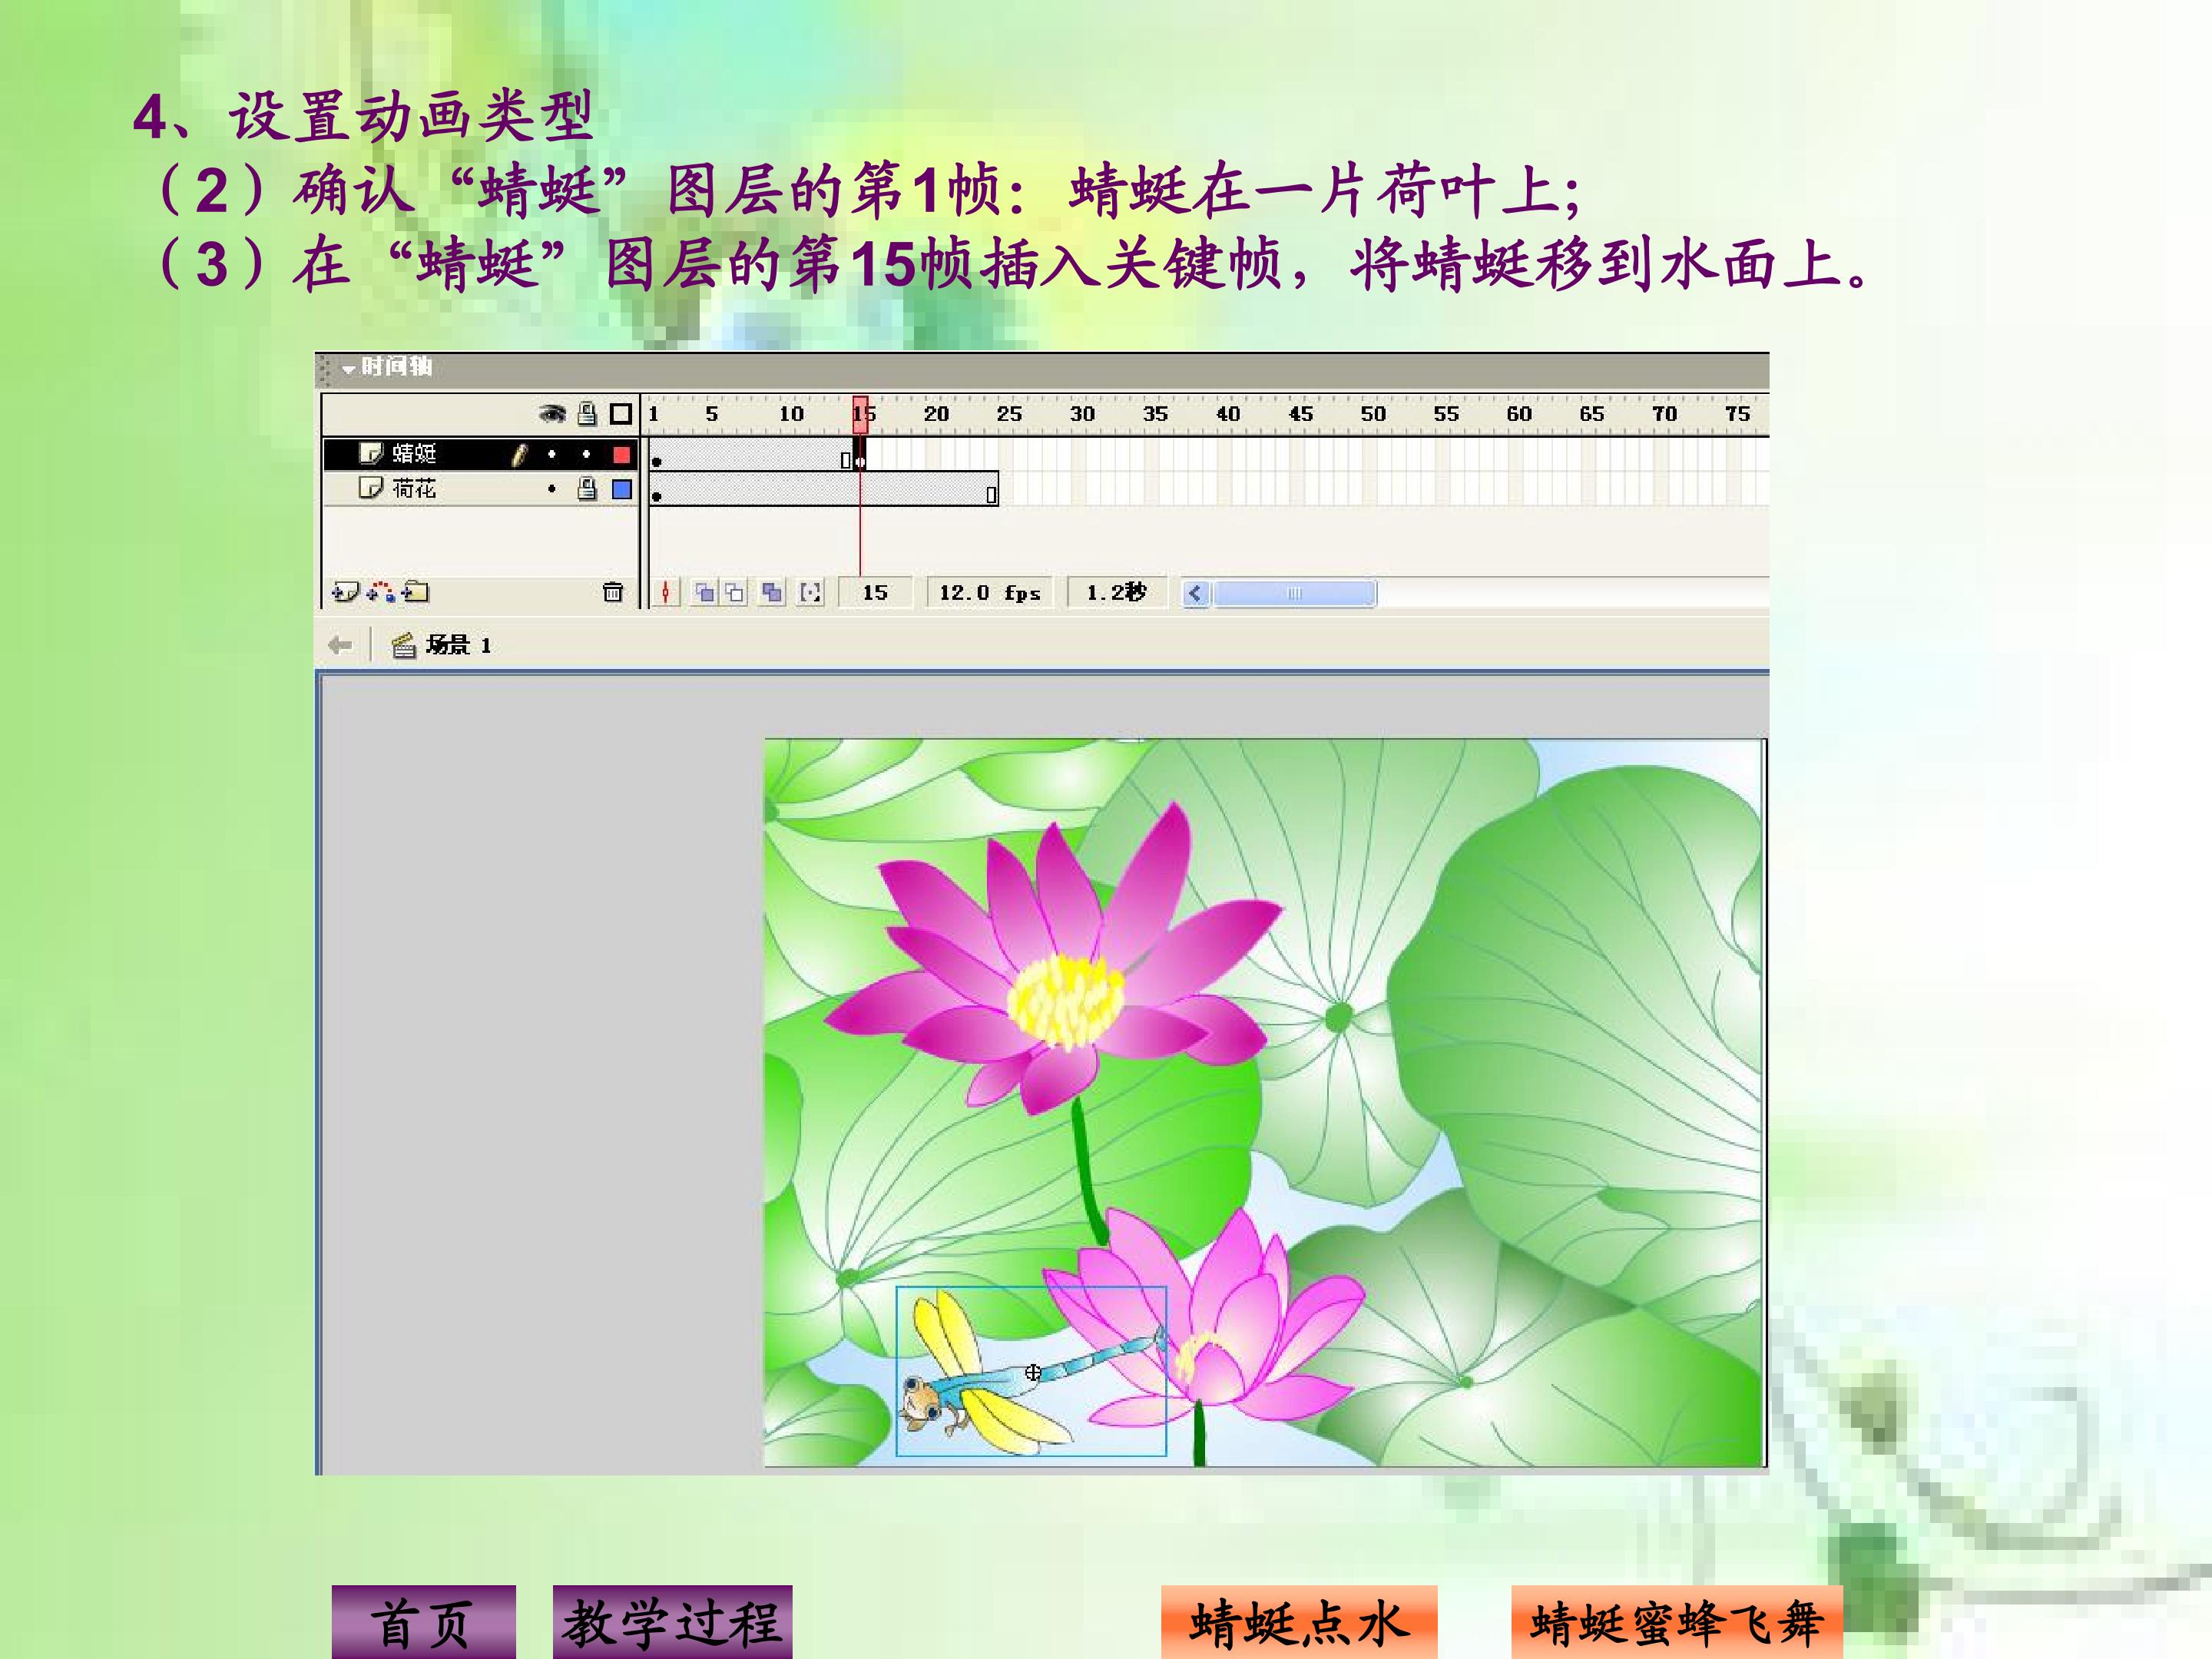Viewport: 2212px width, 1659px height.
Task: Toggle edit multiple frames icon
Action: point(772,593)
